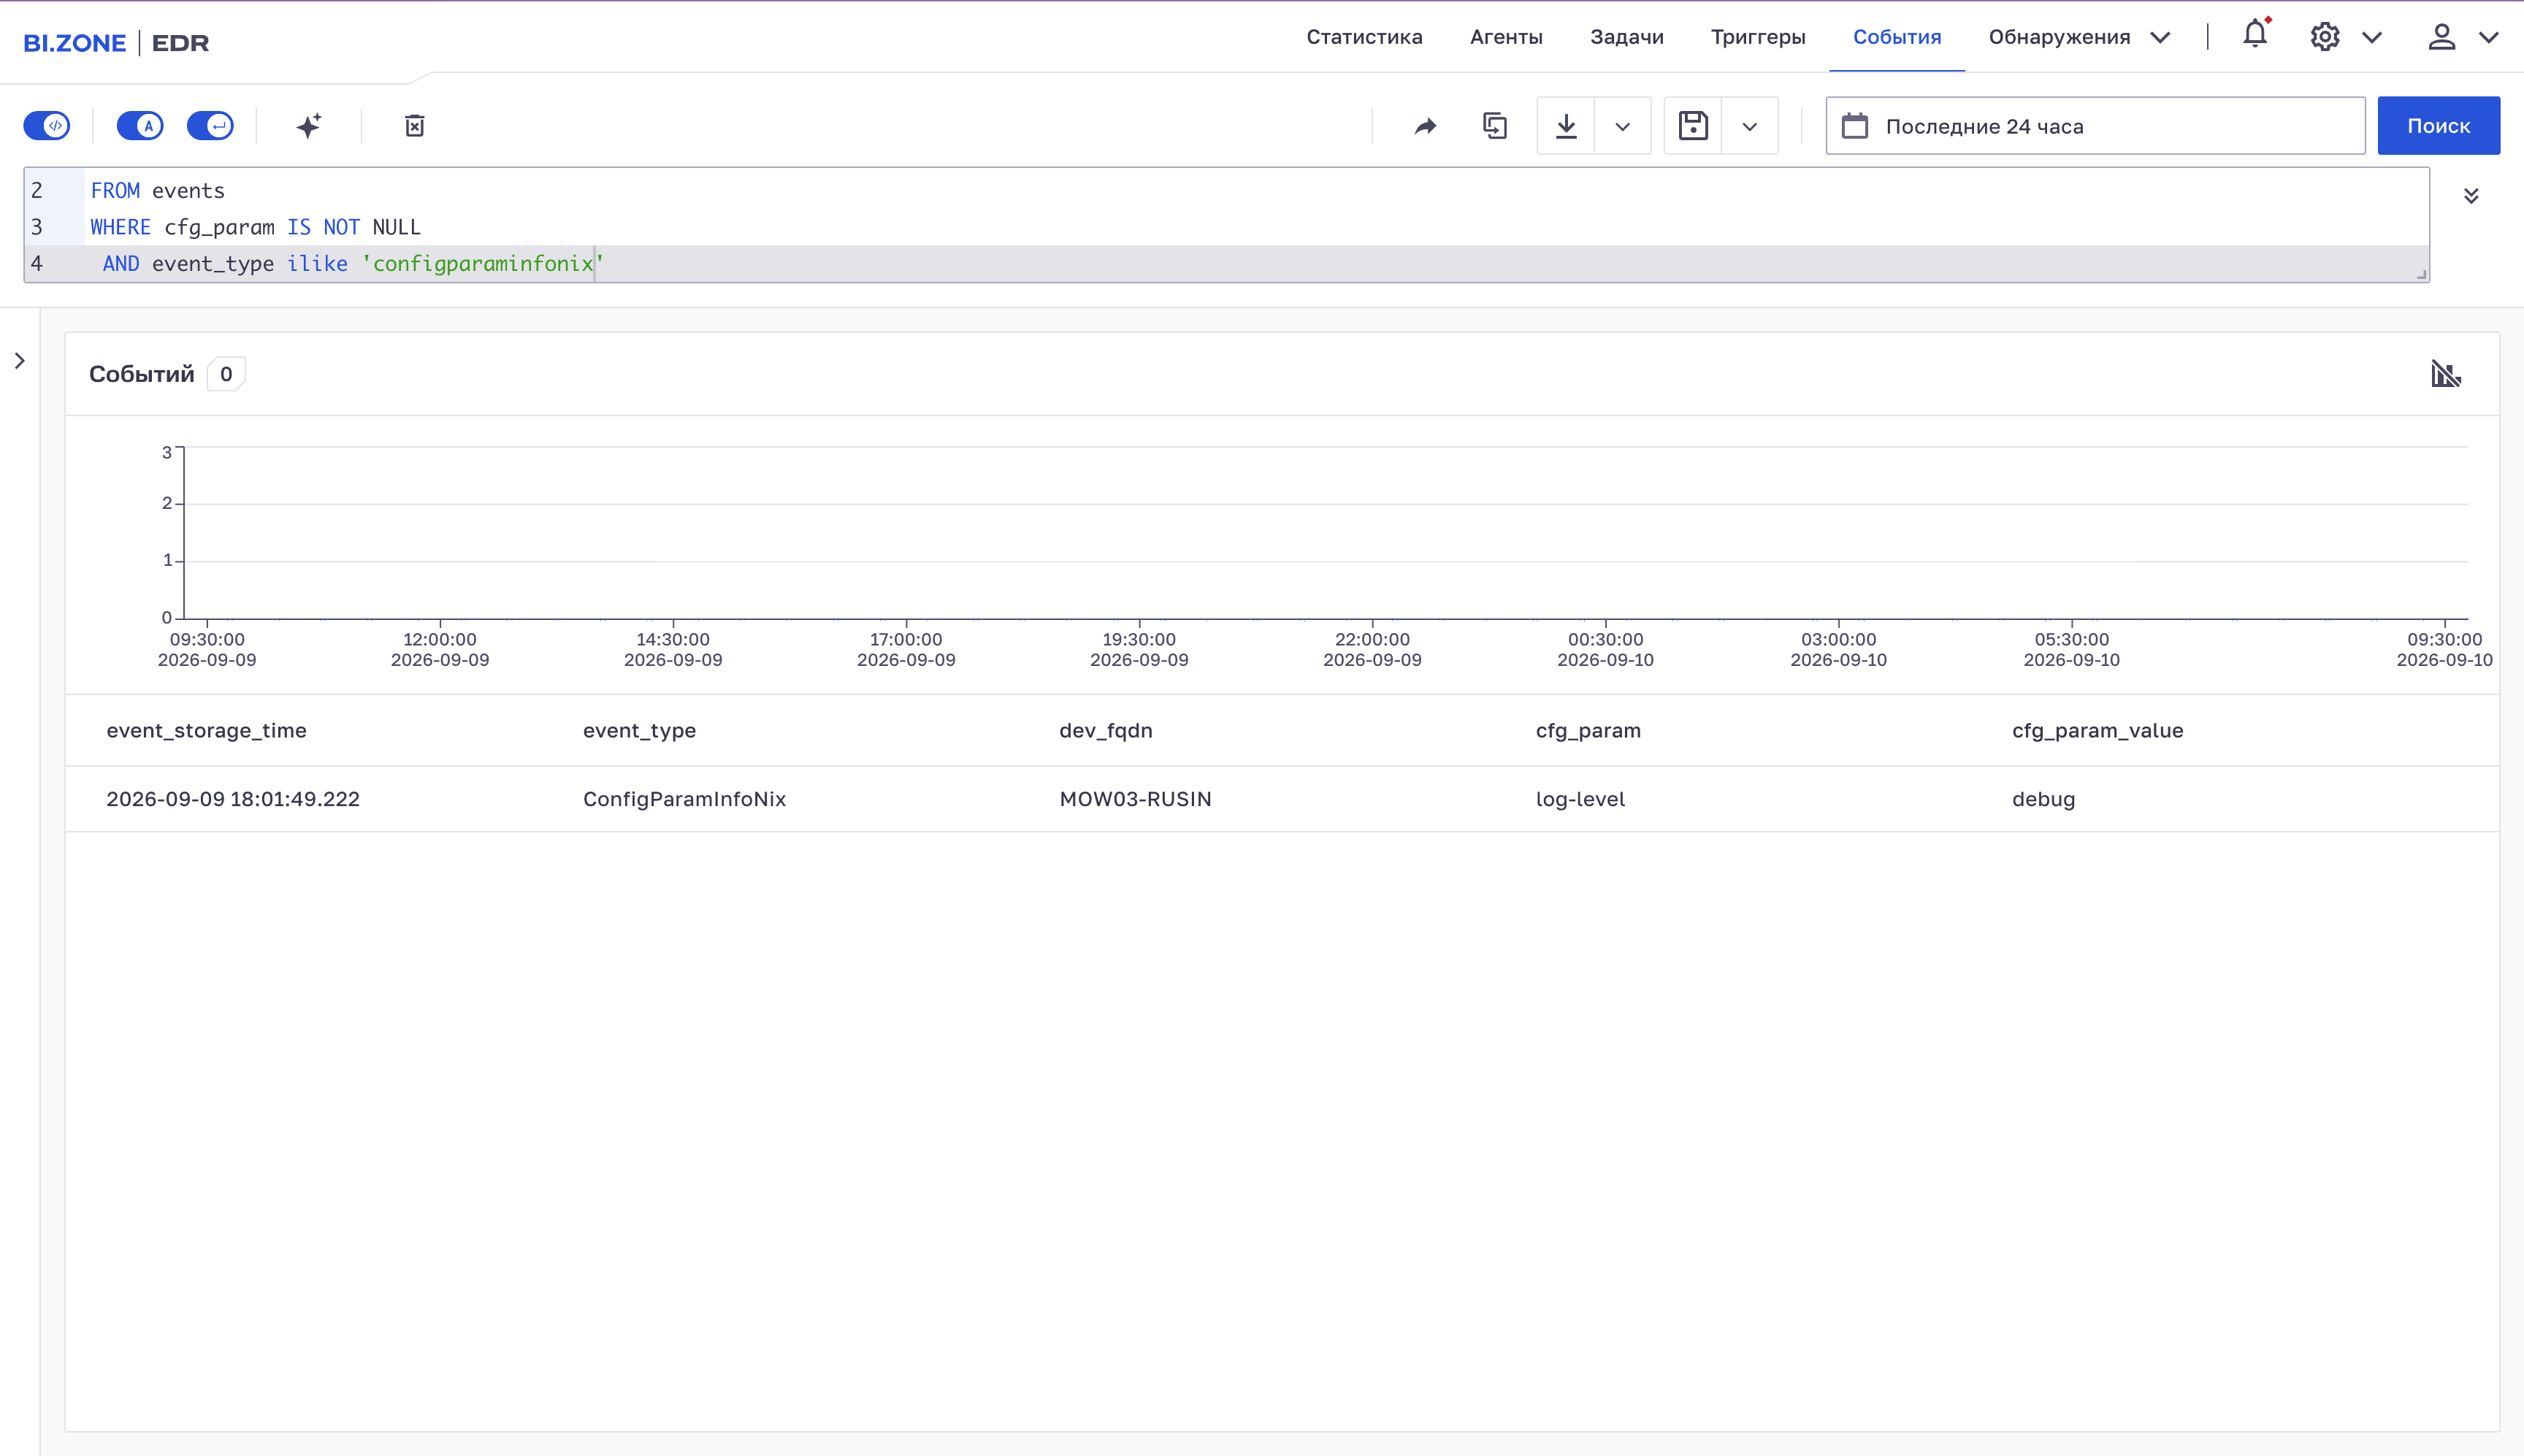Share the query using the arrow icon
This screenshot has width=2524, height=1456.
coord(1425,126)
